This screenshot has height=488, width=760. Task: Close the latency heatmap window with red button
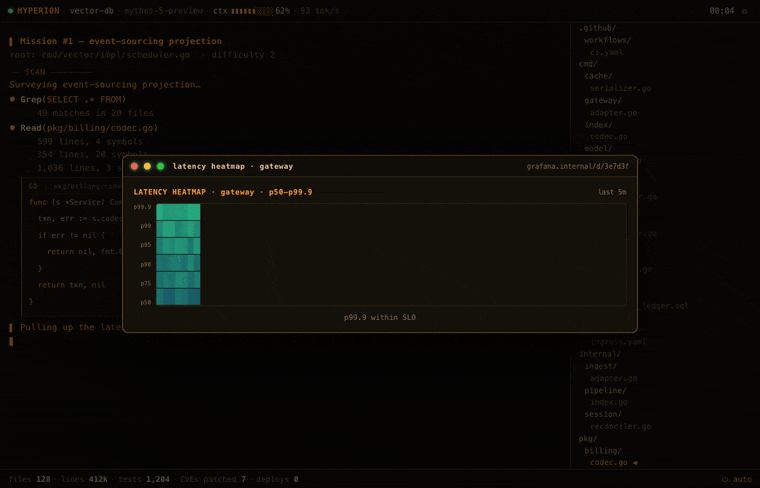click(x=134, y=166)
